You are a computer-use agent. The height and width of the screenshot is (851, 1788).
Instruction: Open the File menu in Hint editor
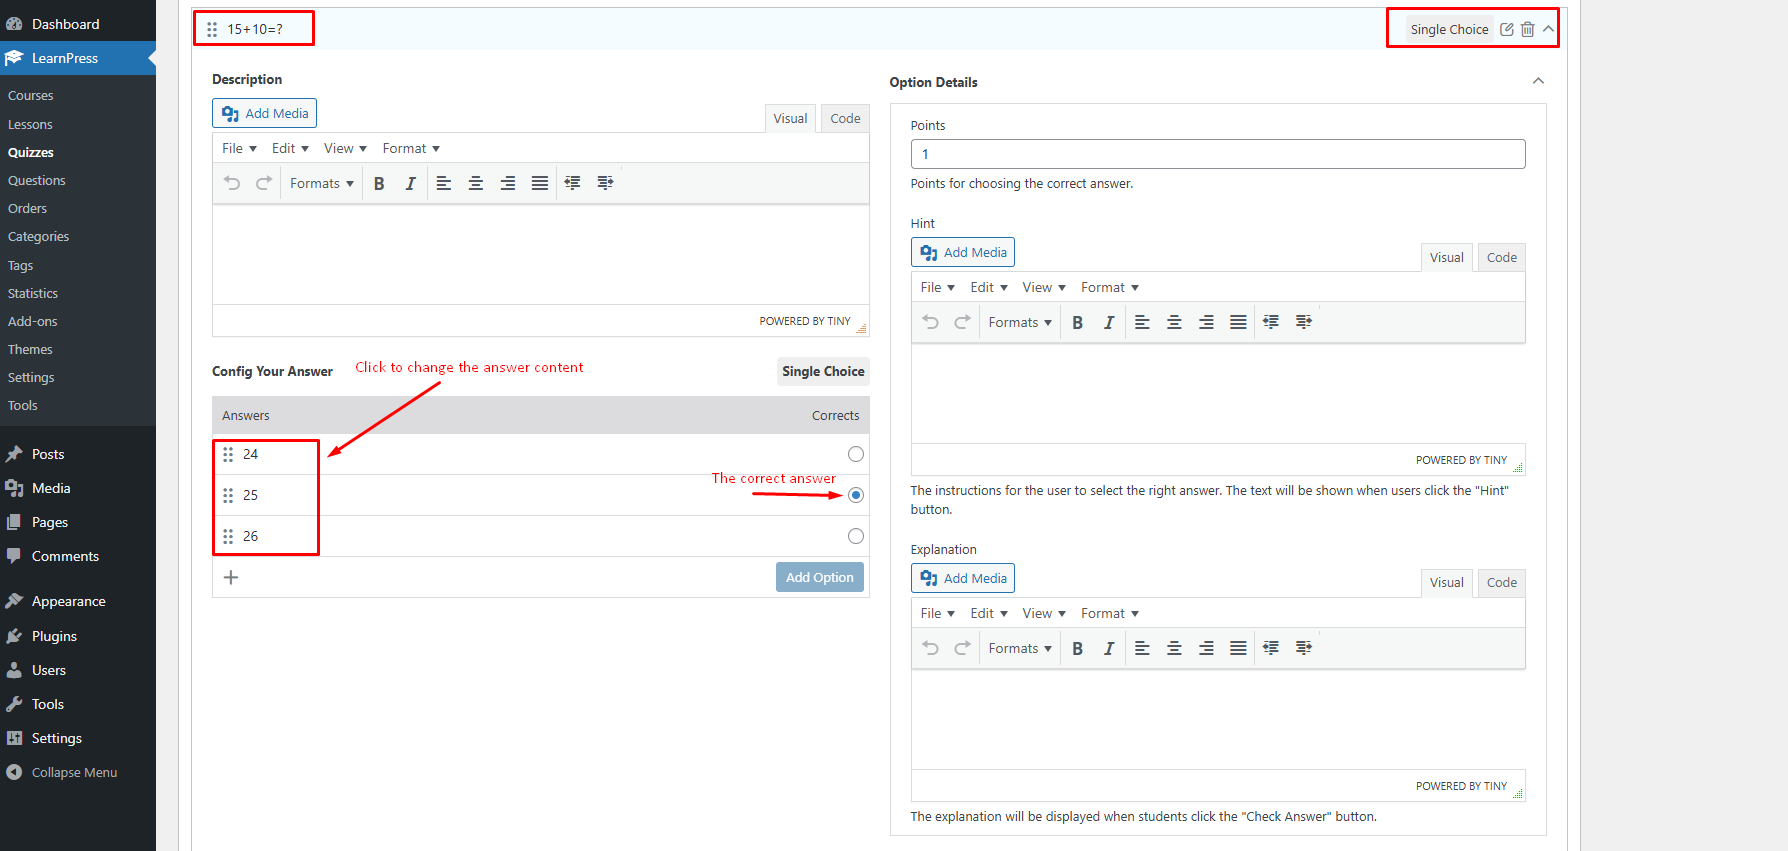[937, 287]
